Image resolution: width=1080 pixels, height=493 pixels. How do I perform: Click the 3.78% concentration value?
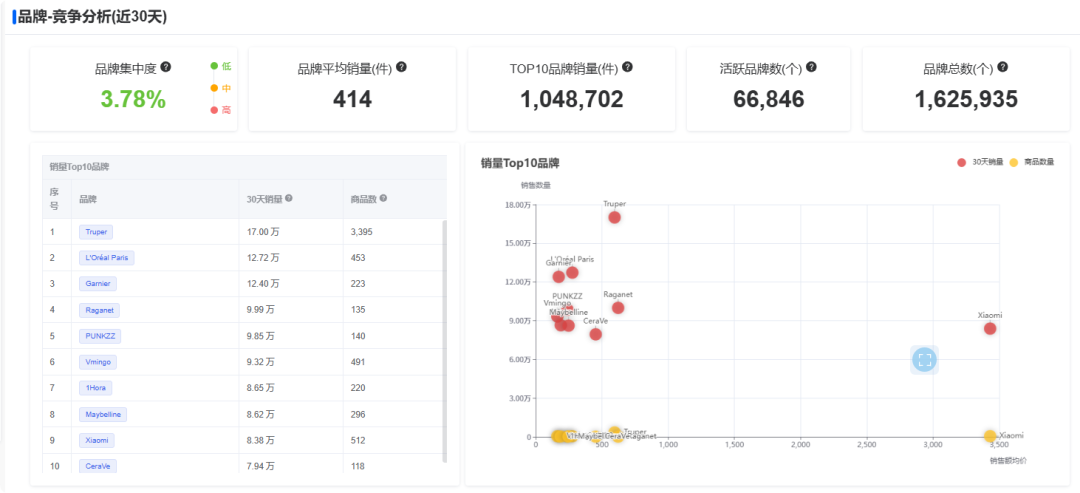tap(133, 100)
